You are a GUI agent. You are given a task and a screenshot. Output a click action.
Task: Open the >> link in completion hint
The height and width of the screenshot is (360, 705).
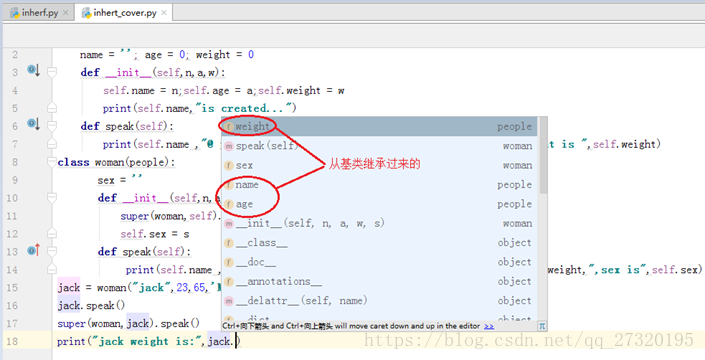(489, 326)
